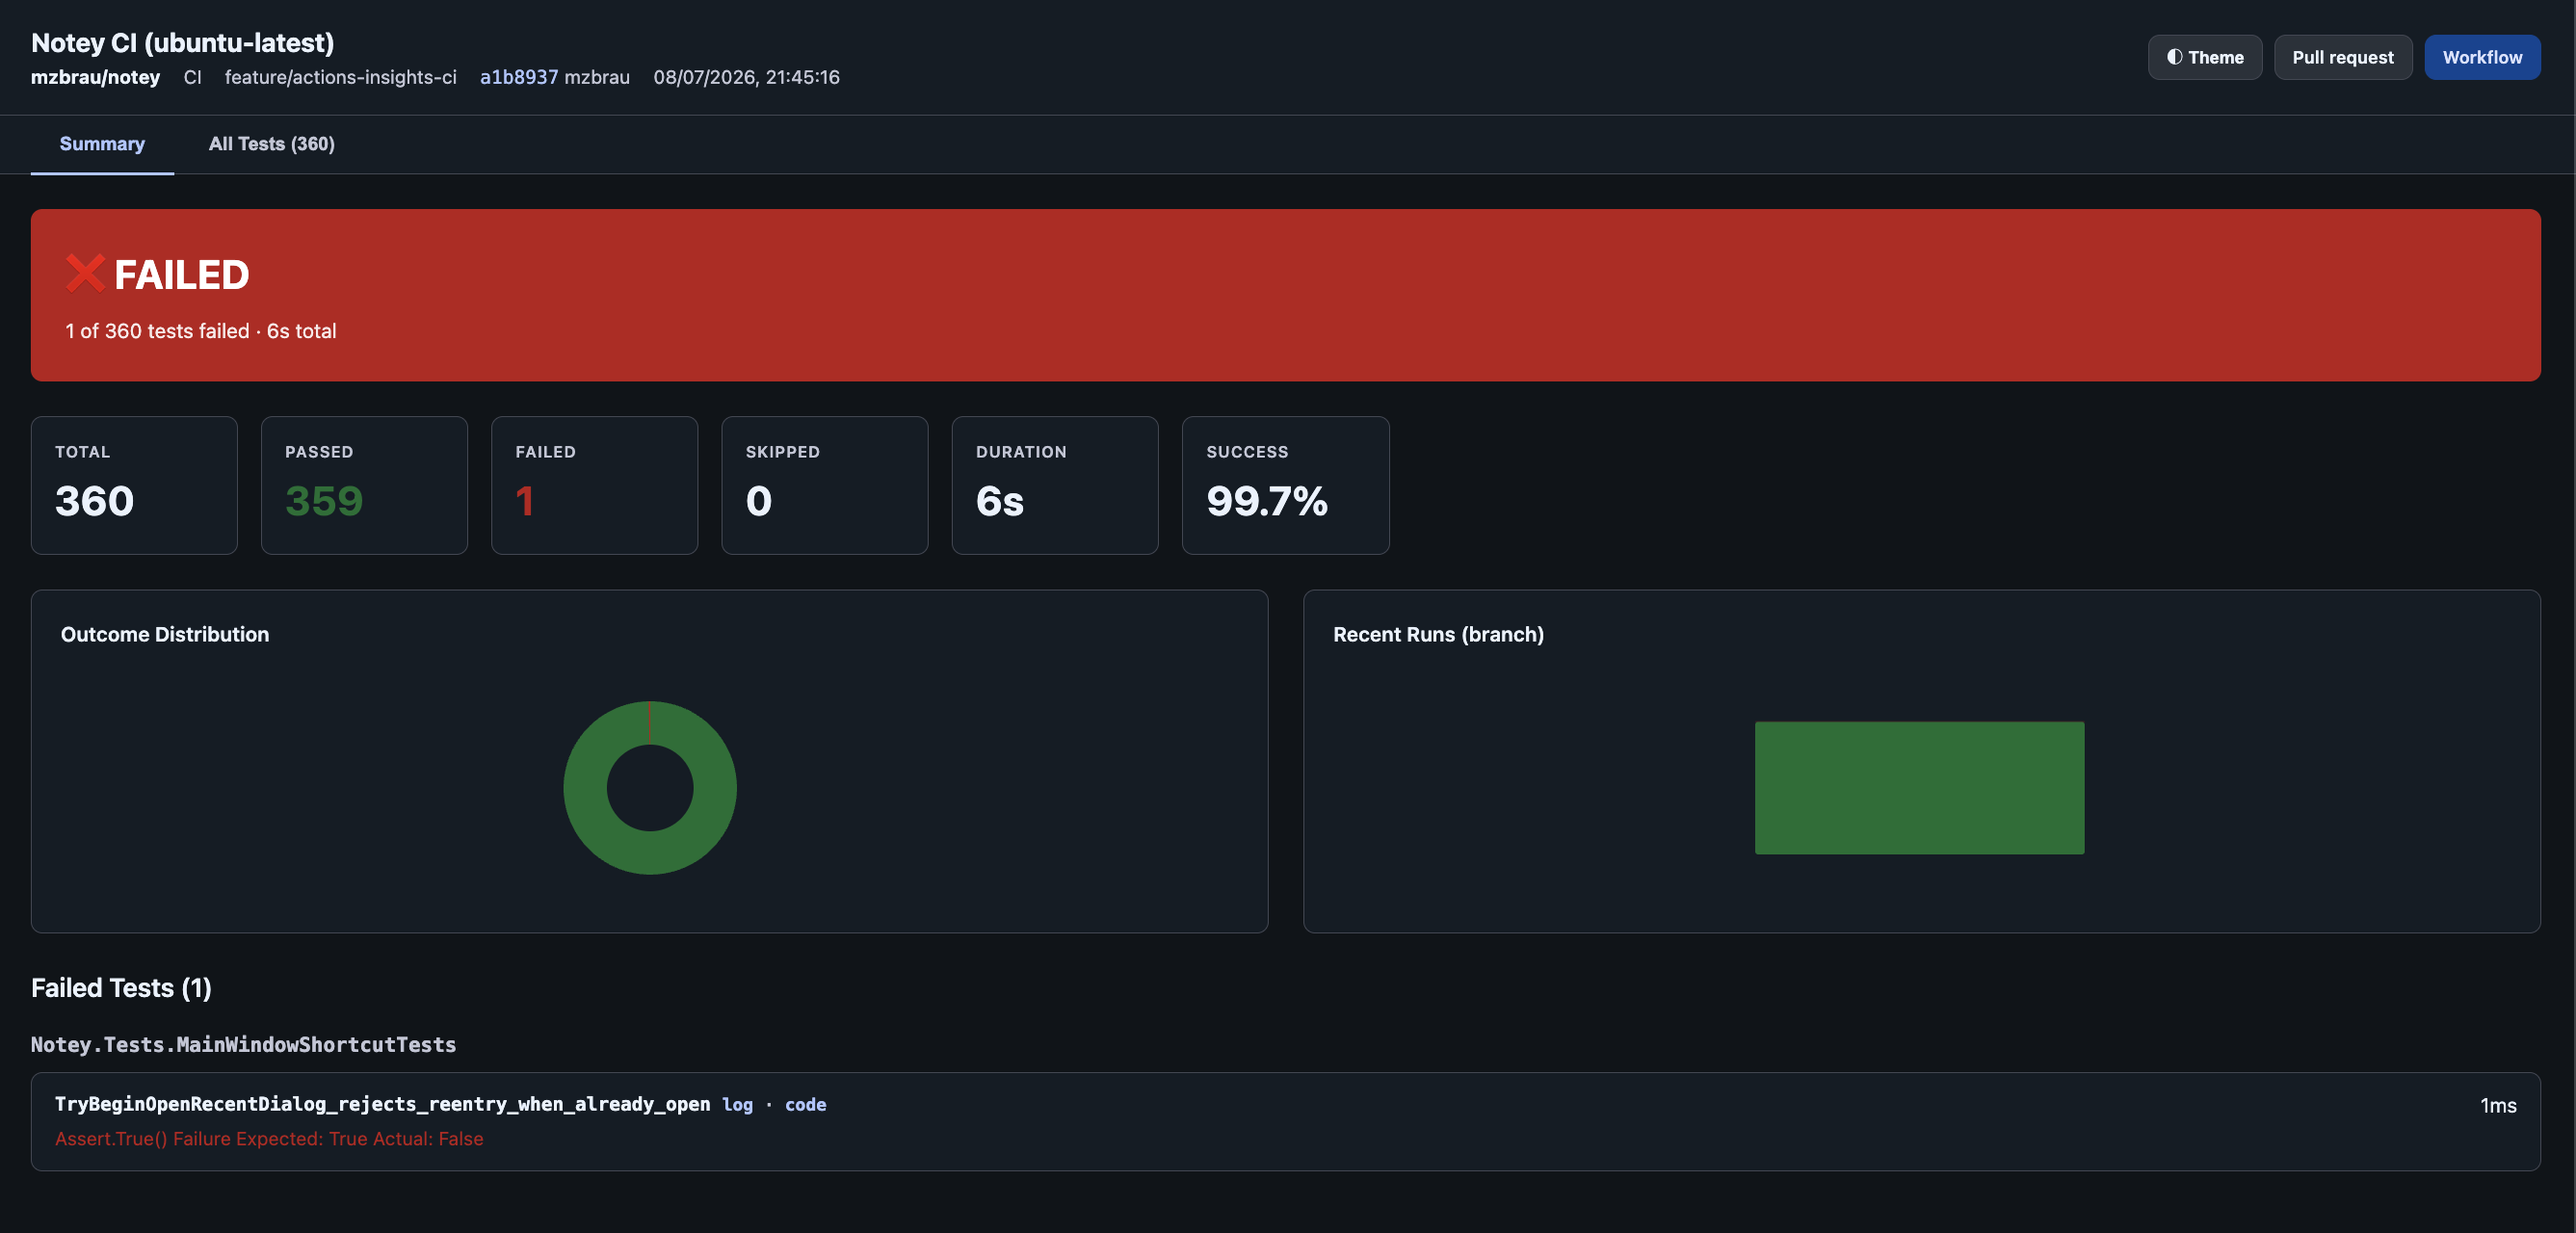2576x1233 pixels.
Task: Click the Total 360 stat card
Action: [x=134, y=485]
